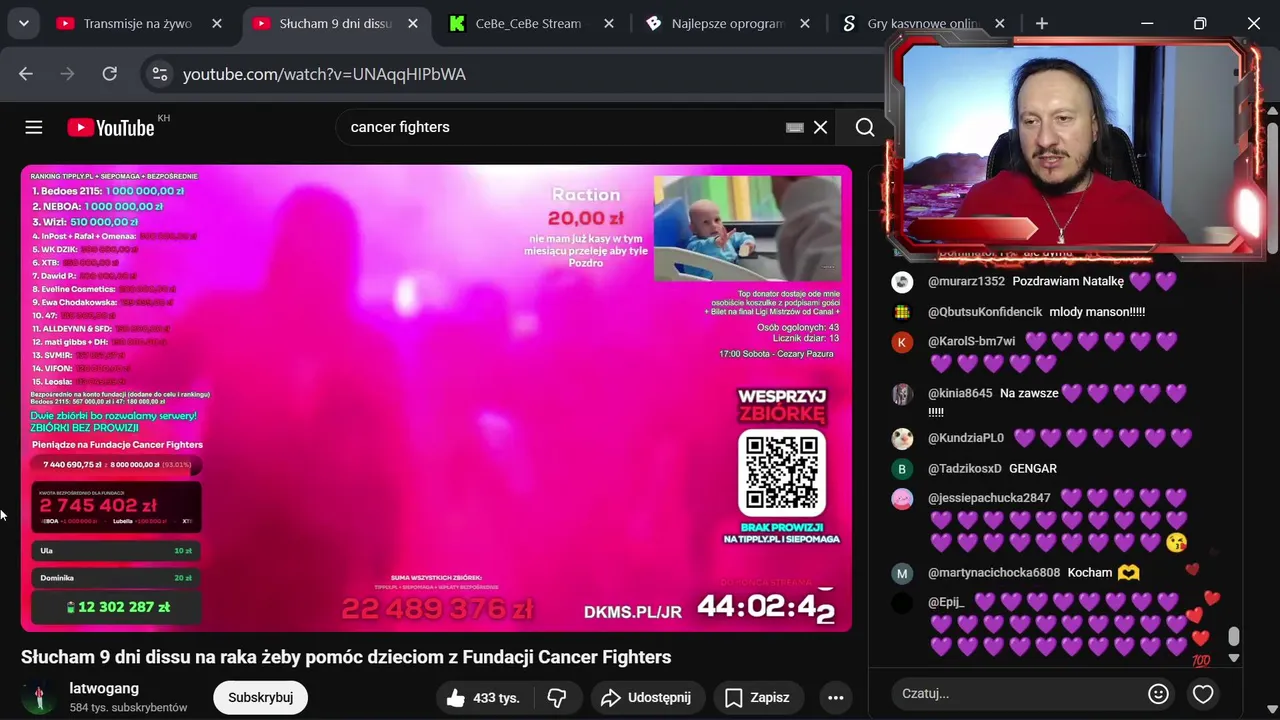Click the 'mlody manson!!!!!' chat message

[x=1097, y=312]
